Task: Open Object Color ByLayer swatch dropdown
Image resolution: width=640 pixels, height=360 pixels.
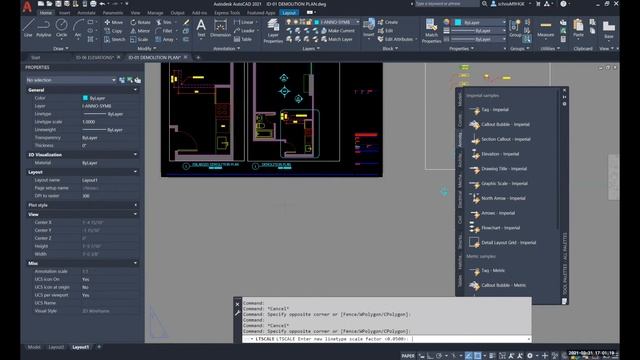Action: click(479, 22)
